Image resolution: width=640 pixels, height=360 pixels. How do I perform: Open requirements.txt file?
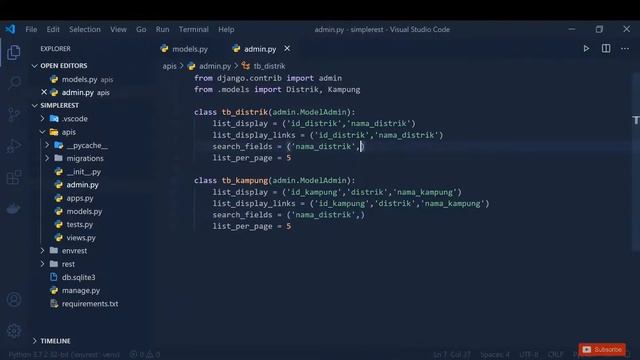point(90,304)
